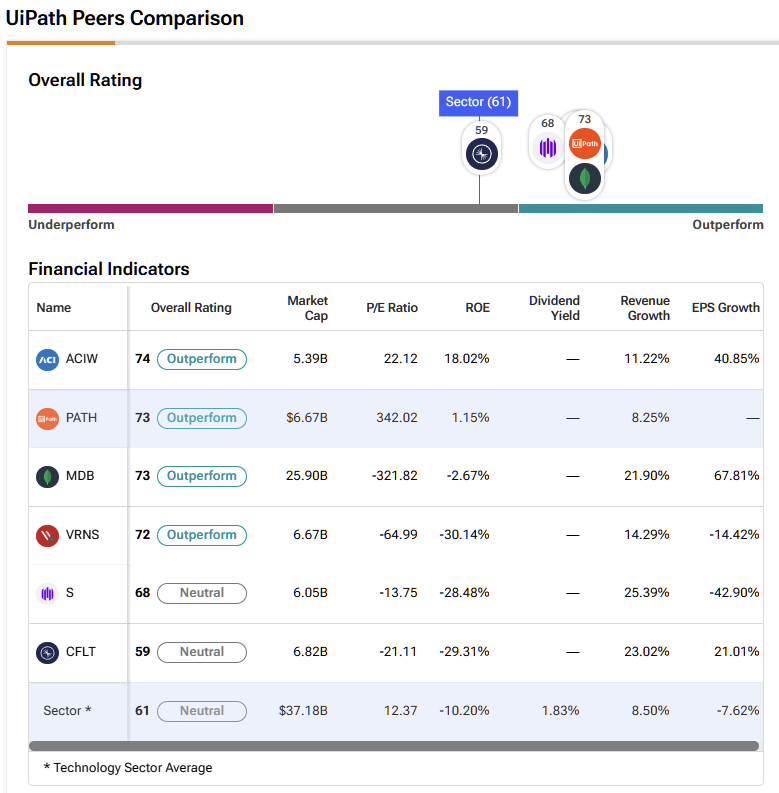
Task: Open the ACIW ticker link
Action: pos(82,360)
